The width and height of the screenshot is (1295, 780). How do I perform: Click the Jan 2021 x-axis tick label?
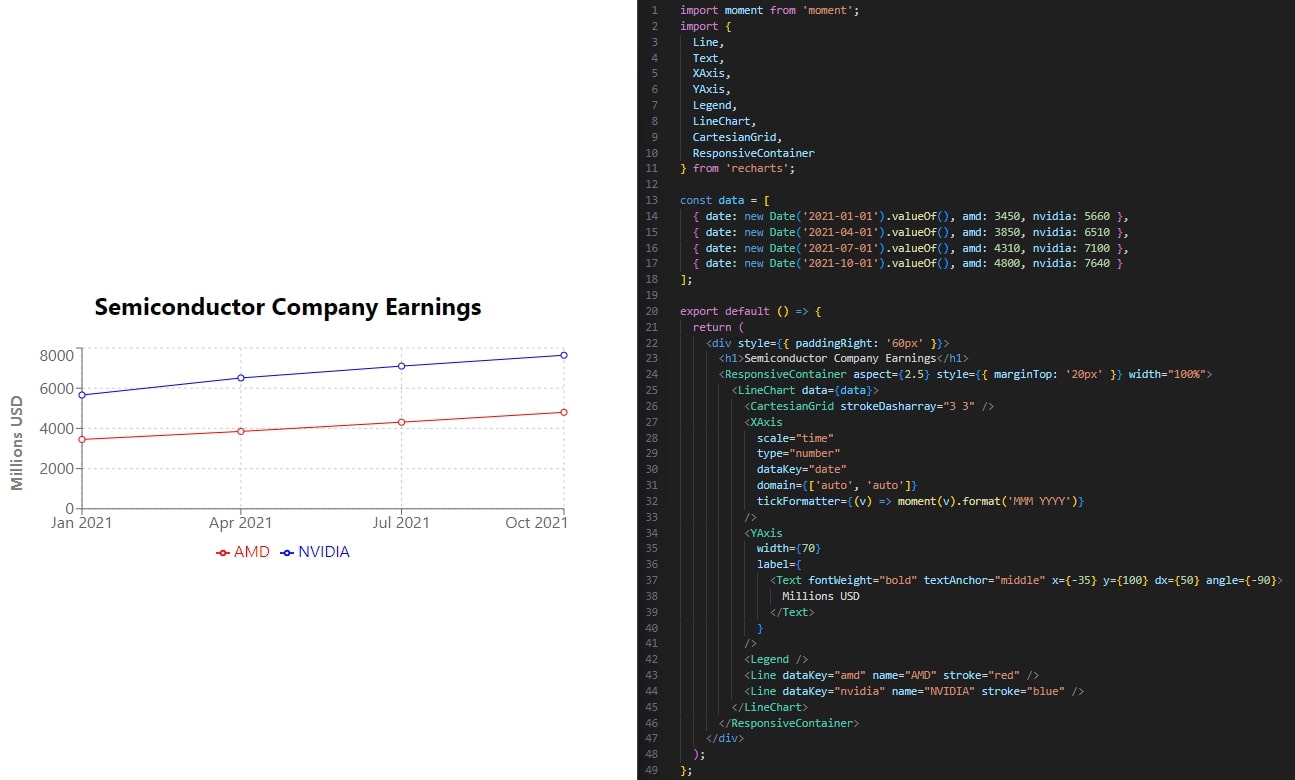click(x=82, y=523)
